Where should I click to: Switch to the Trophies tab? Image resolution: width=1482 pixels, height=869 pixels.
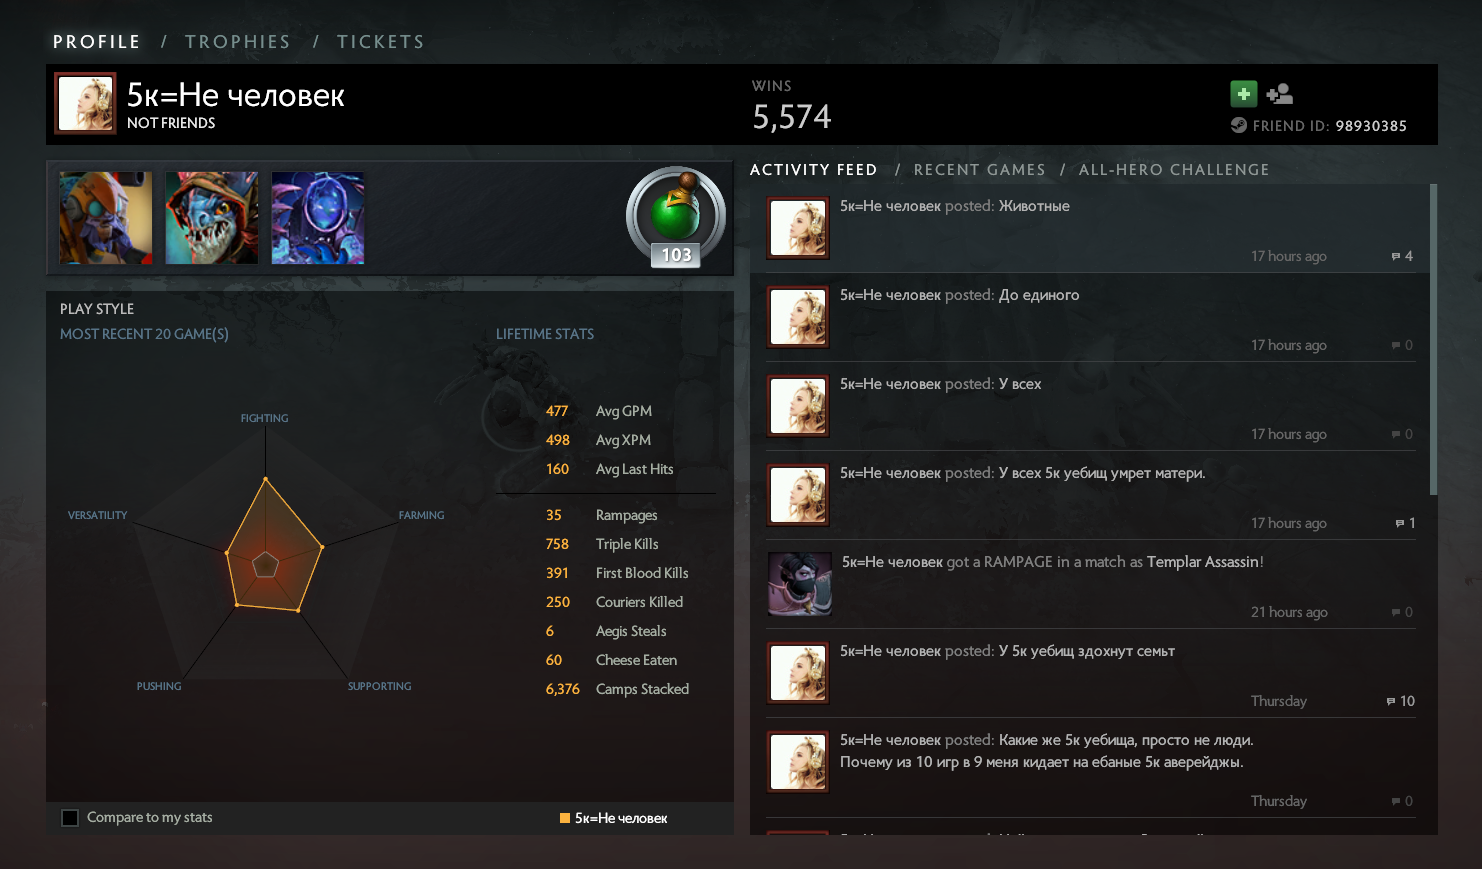coord(238,42)
